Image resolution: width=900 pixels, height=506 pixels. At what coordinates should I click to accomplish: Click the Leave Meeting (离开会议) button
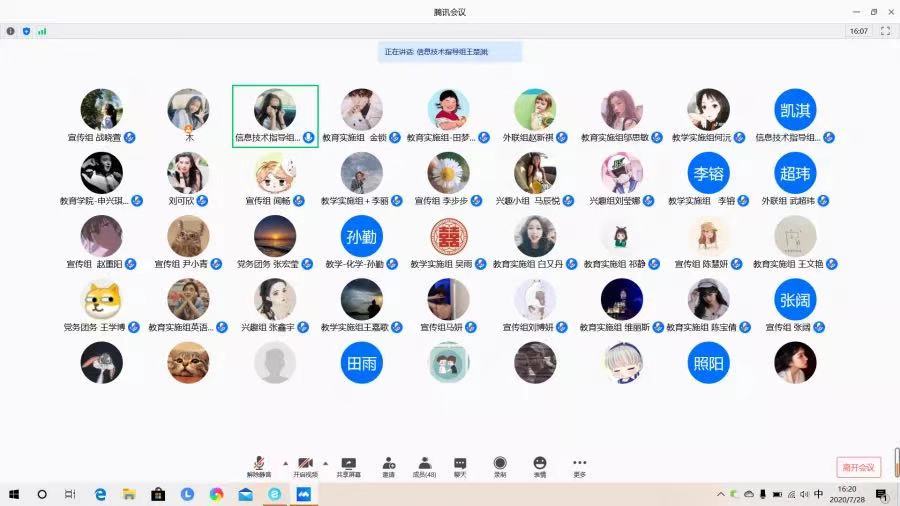(857, 467)
